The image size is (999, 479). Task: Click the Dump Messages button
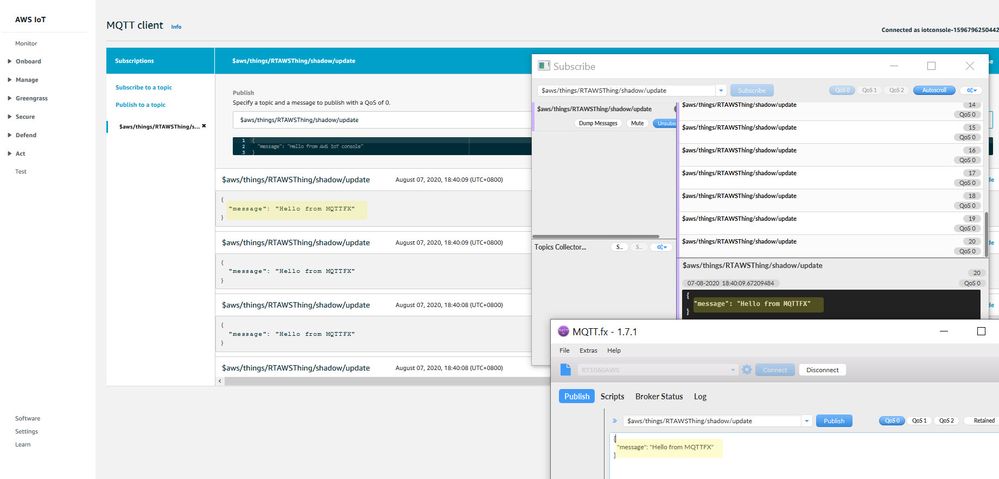click(x=598, y=123)
